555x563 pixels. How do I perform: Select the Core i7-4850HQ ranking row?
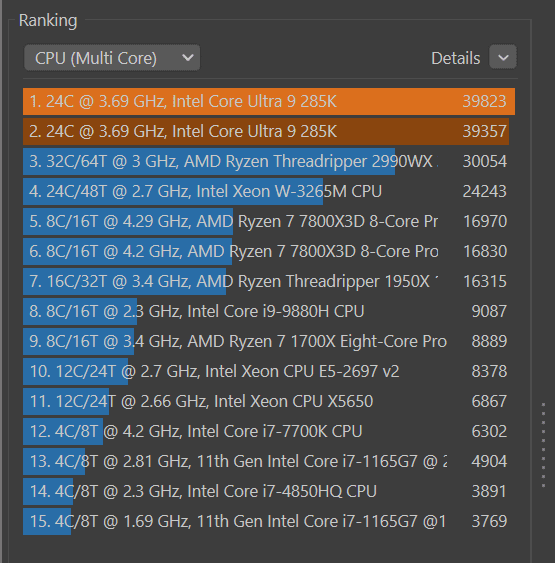269,491
